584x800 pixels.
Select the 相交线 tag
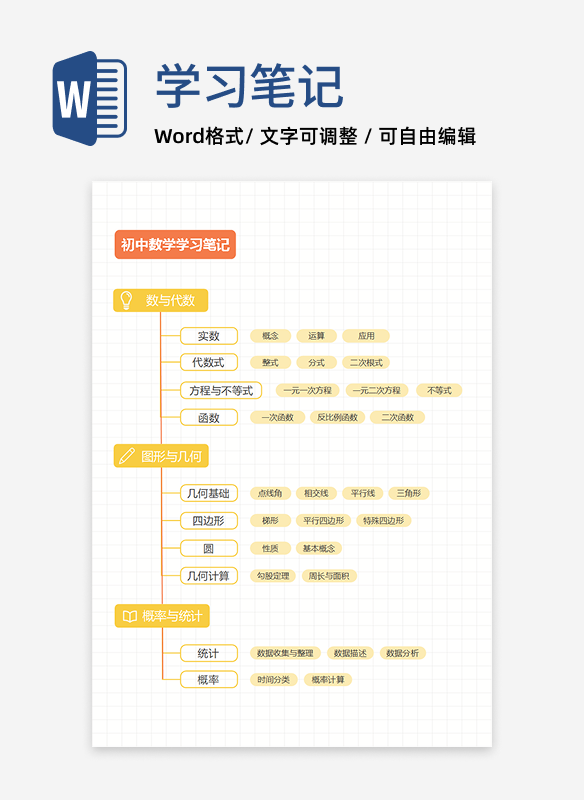click(316, 493)
